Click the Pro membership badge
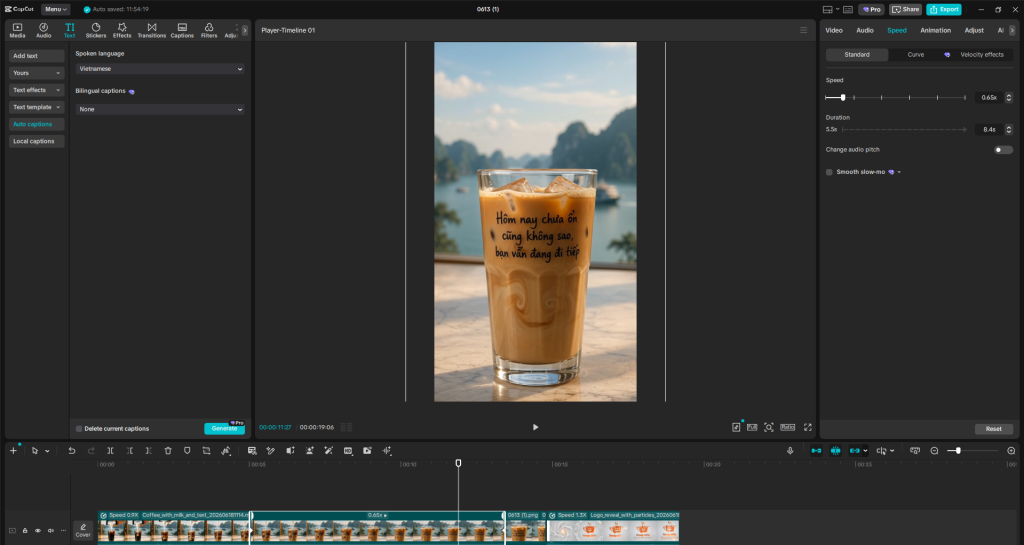The image size is (1024, 545). (872, 9)
